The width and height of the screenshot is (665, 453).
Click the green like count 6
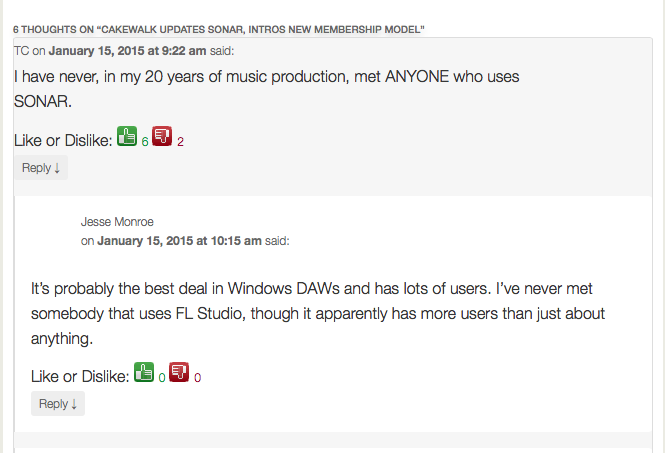pyautogui.click(x=145, y=142)
